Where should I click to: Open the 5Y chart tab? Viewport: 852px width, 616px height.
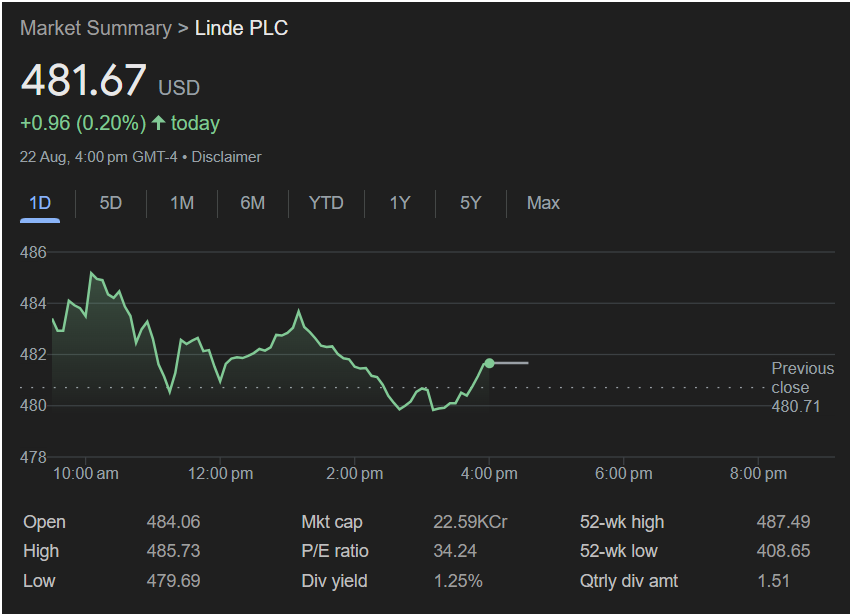(x=471, y=203)
